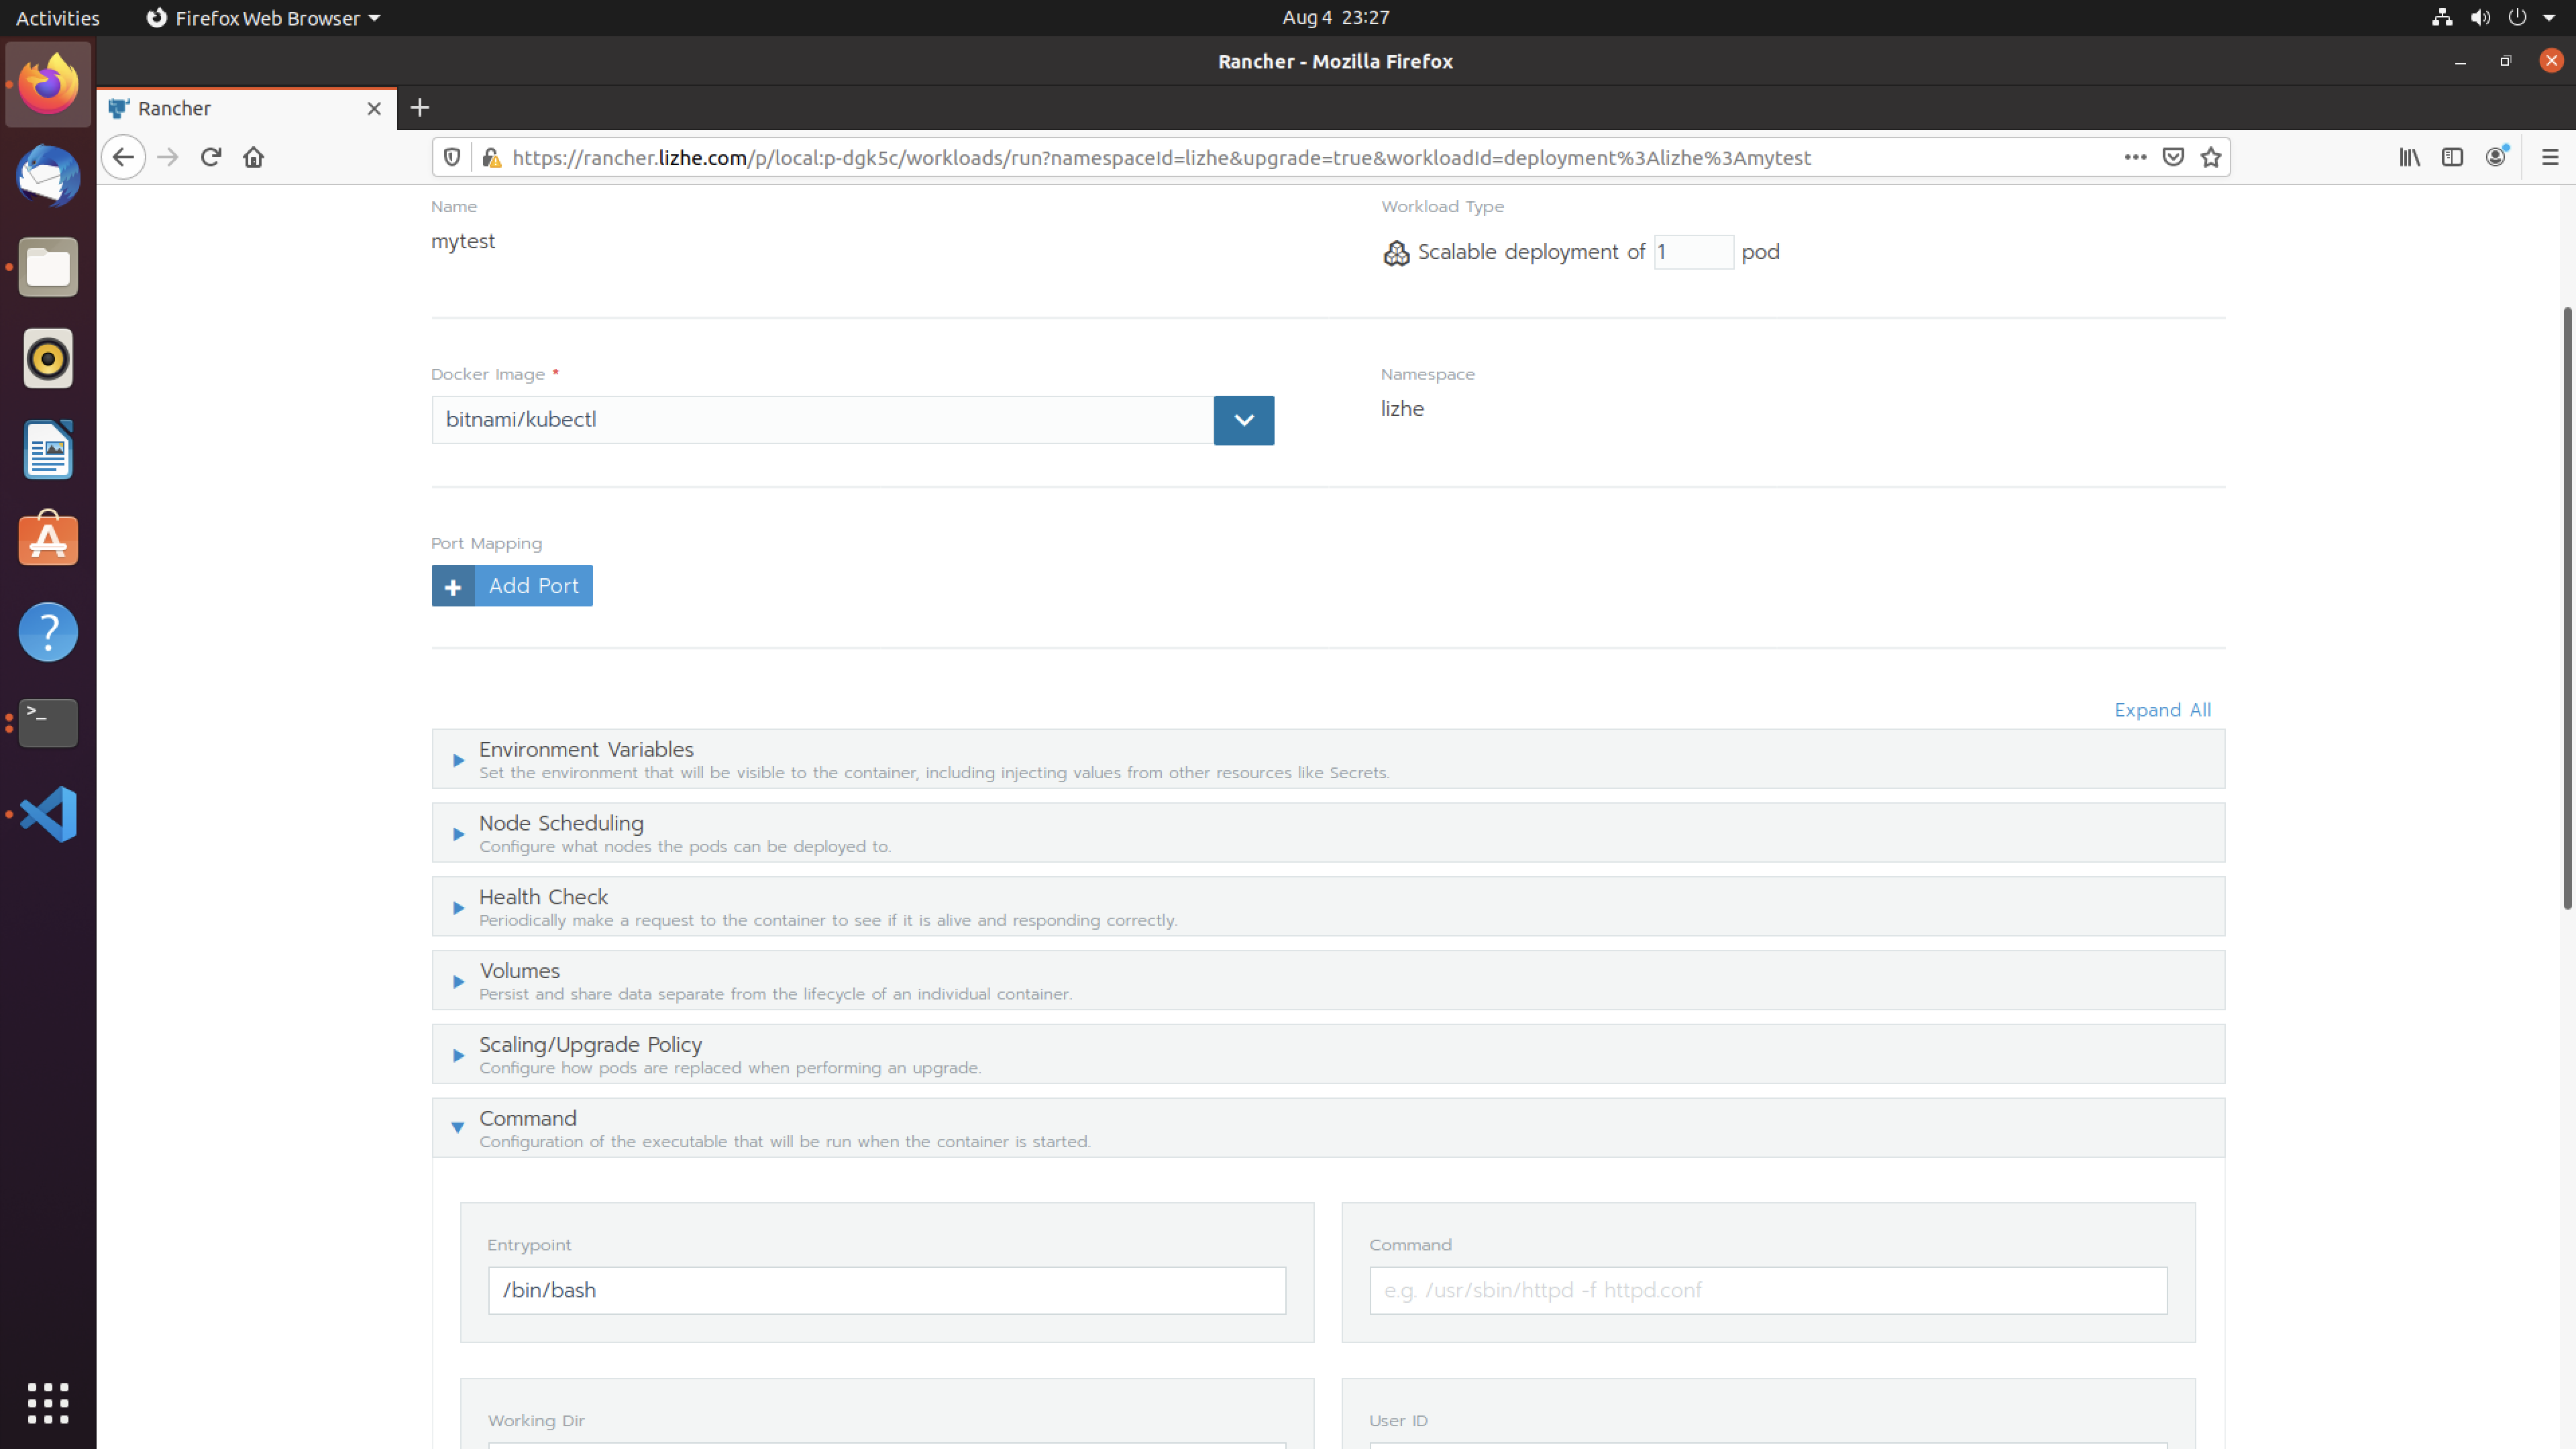Switch to the Rancher tab
2576x1449 pixels.
pos(246,108)
